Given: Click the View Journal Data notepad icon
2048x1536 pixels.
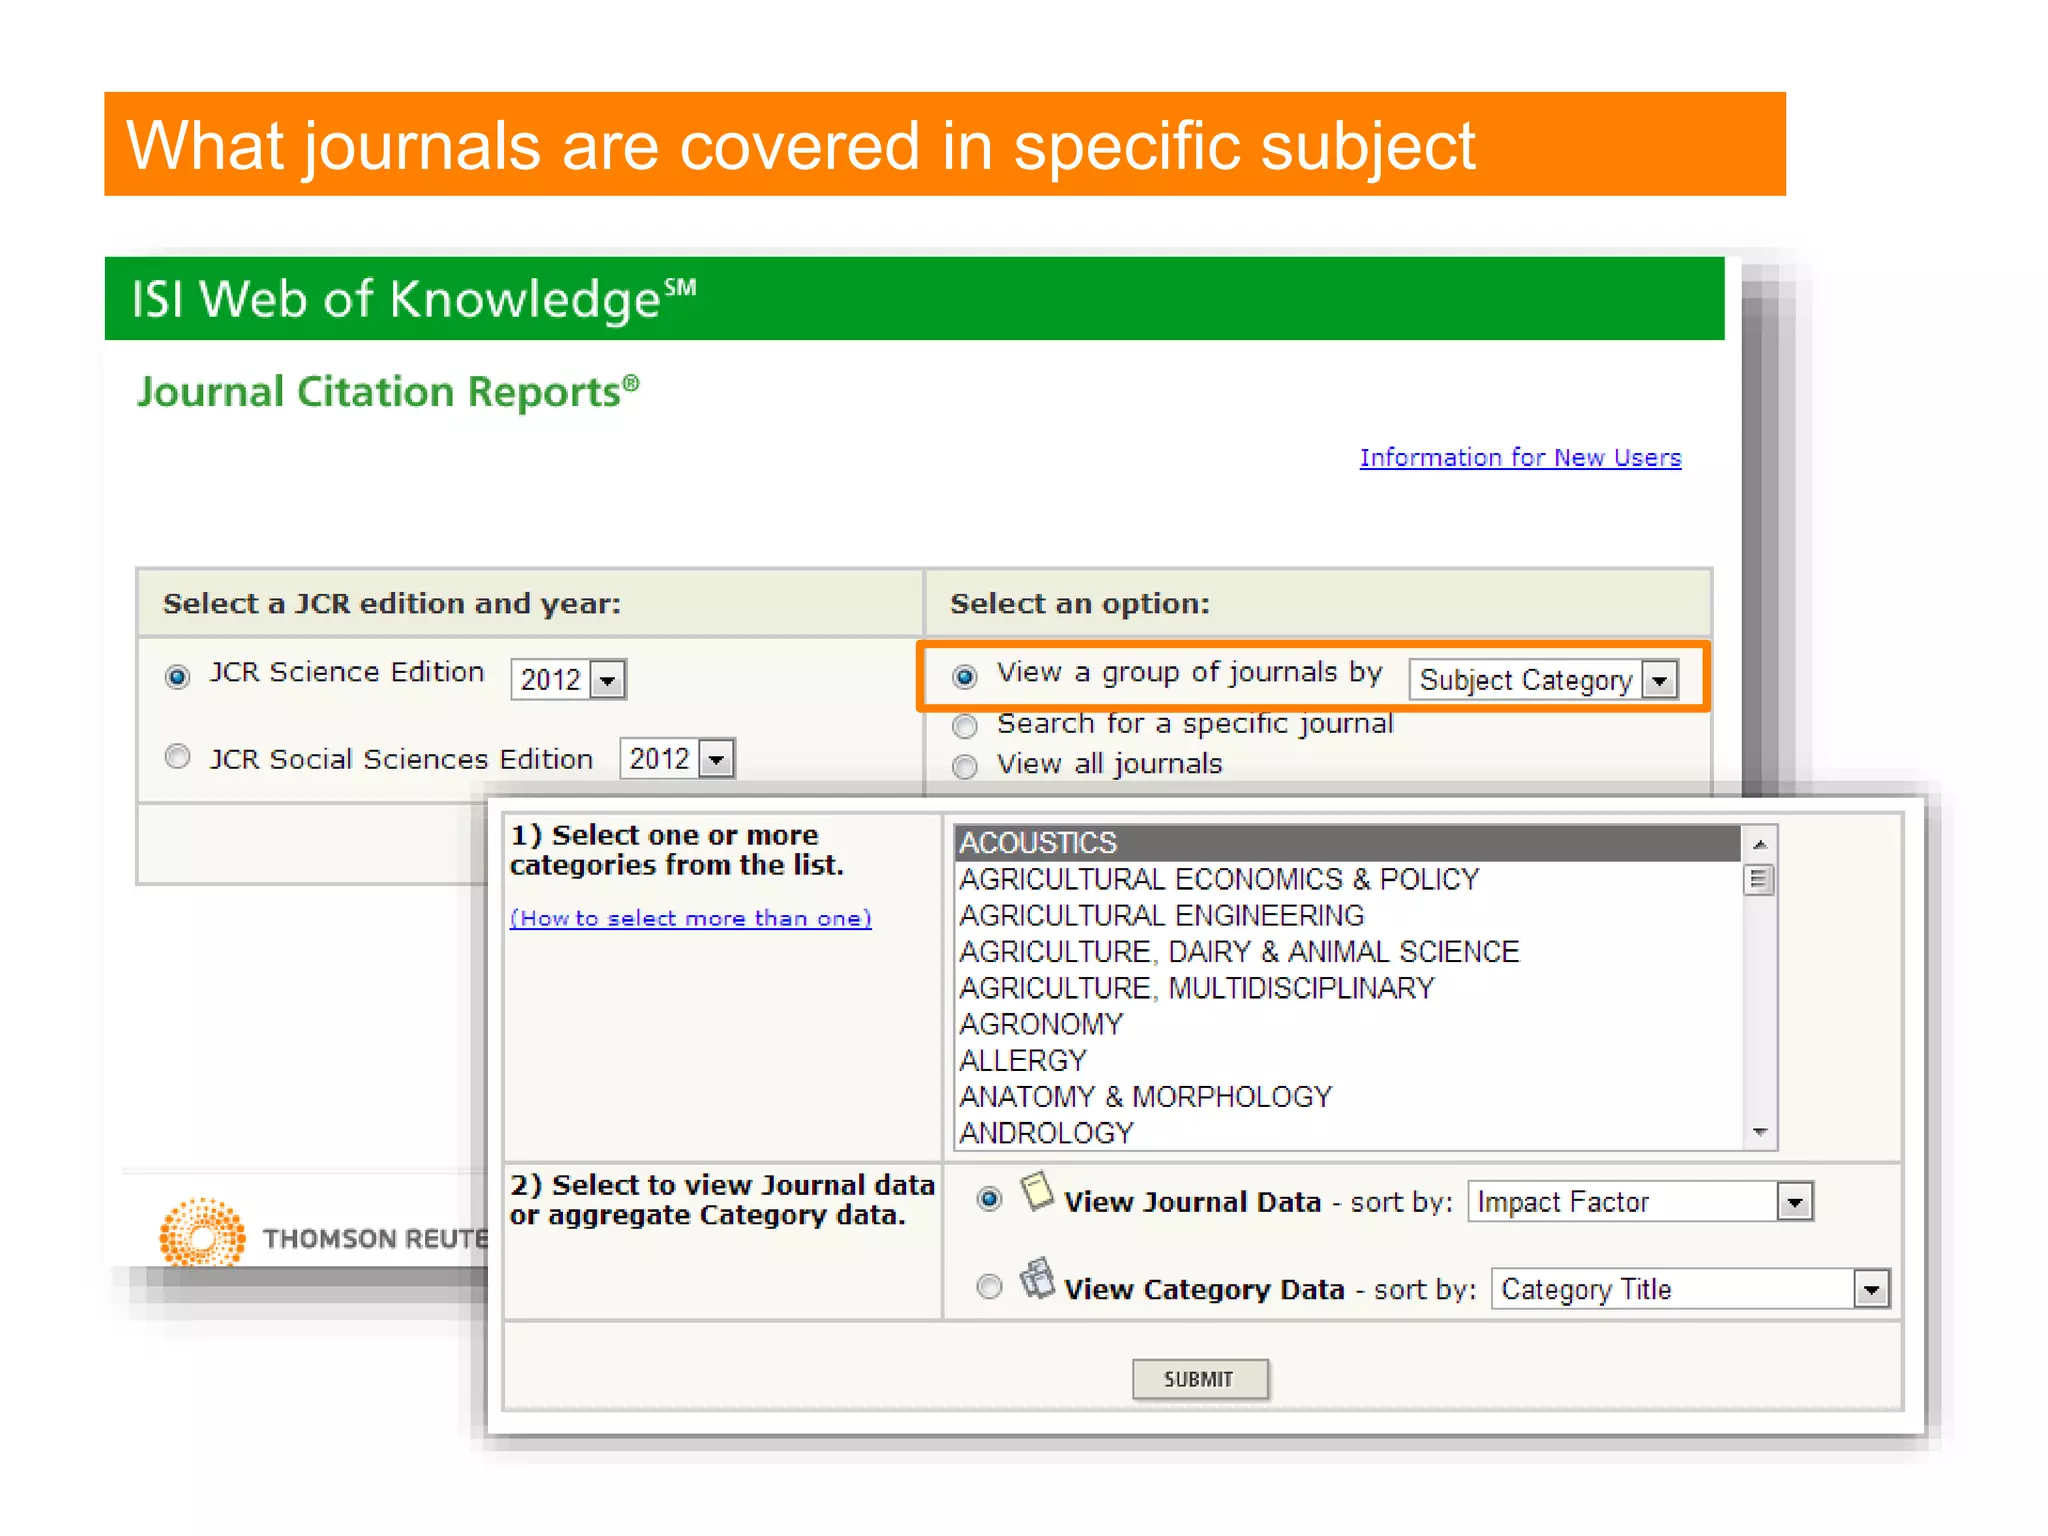Looking at the screenshot, I should pyautogui.click(x=1037, y=1191).
